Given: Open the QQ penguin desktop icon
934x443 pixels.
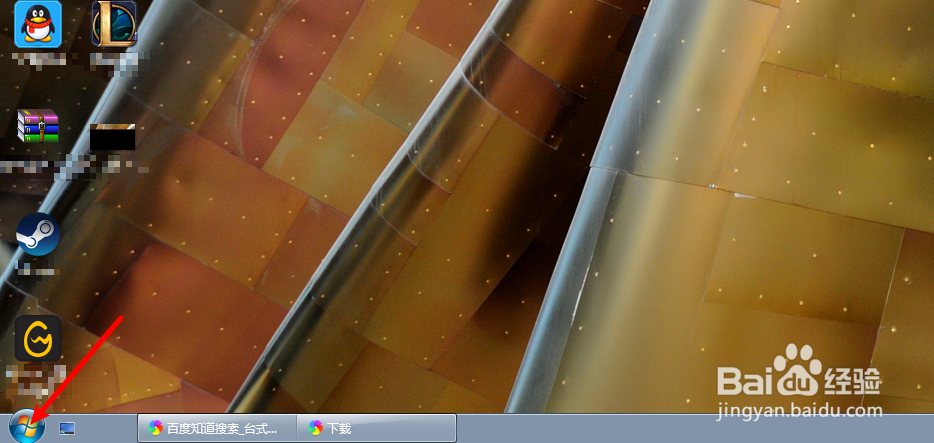Looking at the screenshot, I should coord(38,24).
